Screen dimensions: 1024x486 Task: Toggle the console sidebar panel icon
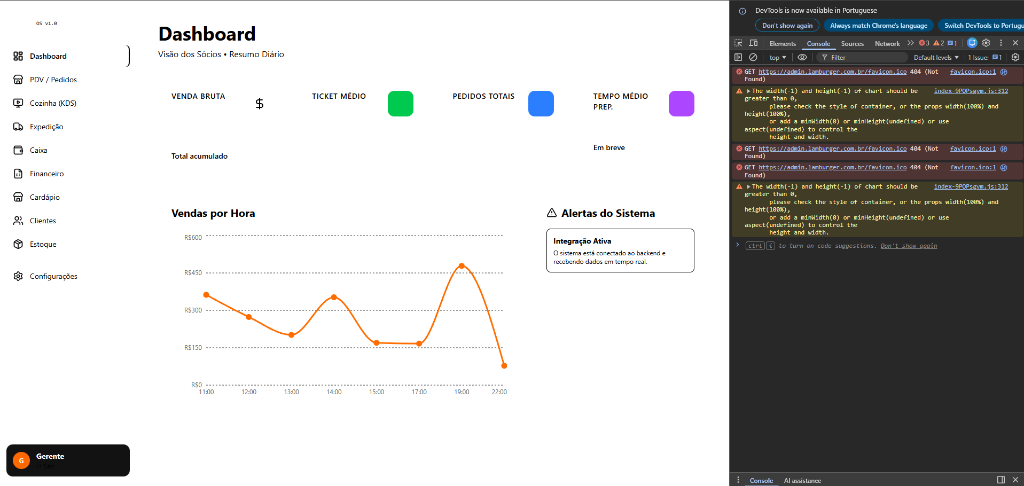coord(739,58)
